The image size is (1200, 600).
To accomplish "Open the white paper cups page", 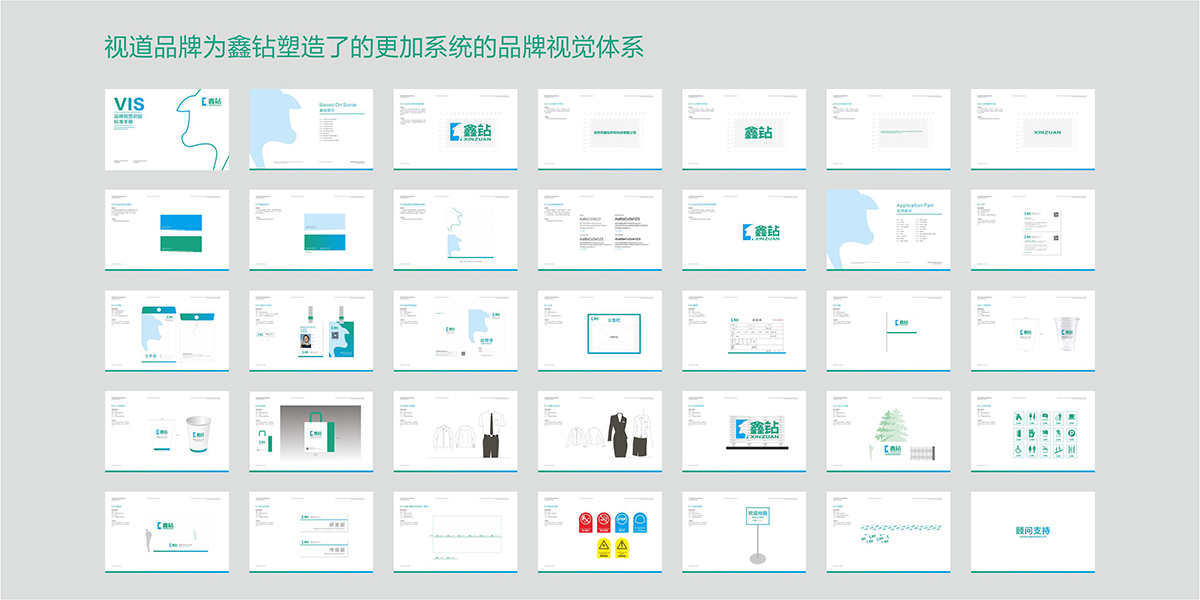I will (x=167, y=431).
